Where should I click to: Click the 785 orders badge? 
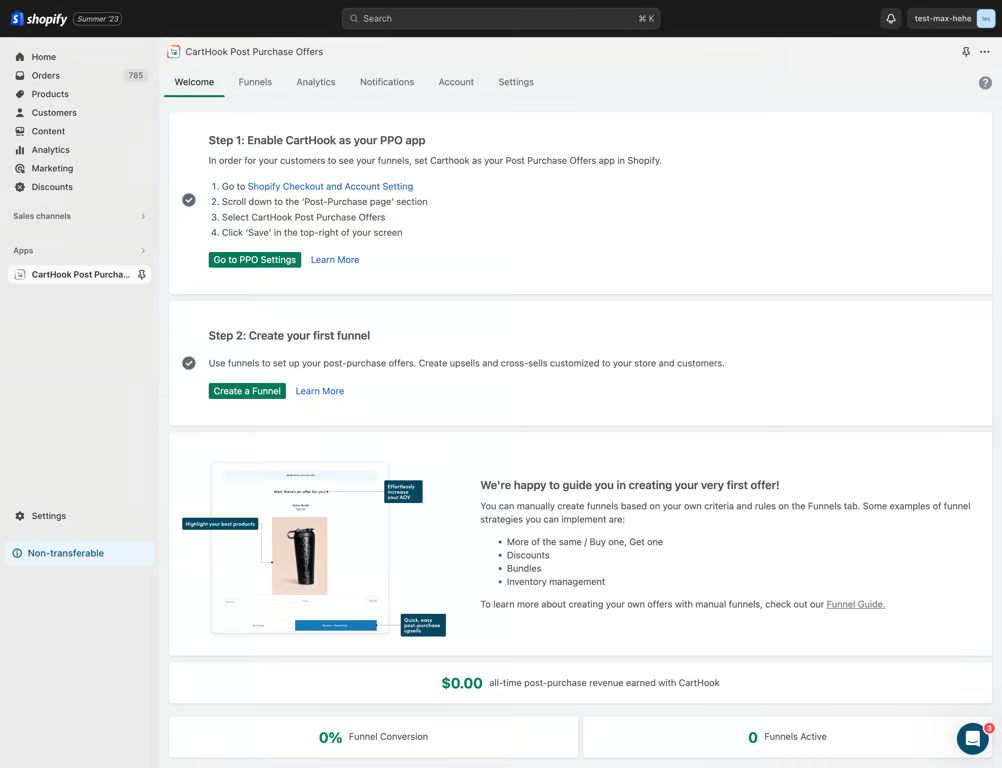tap(135, 75)
